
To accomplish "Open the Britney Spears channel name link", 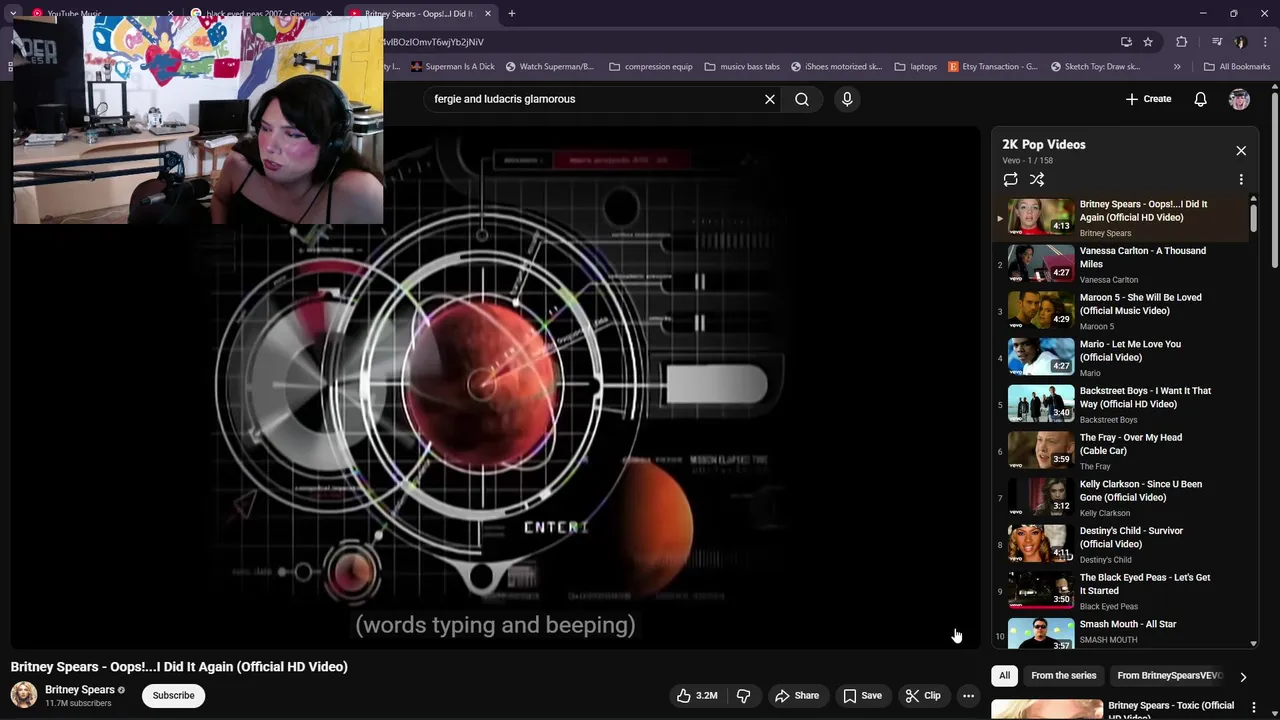I will point(80,690).
